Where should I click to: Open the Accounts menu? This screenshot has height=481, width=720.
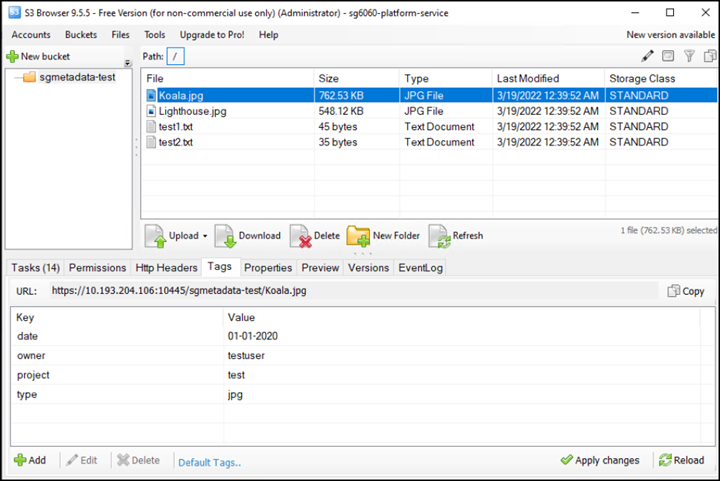(31, 35)
